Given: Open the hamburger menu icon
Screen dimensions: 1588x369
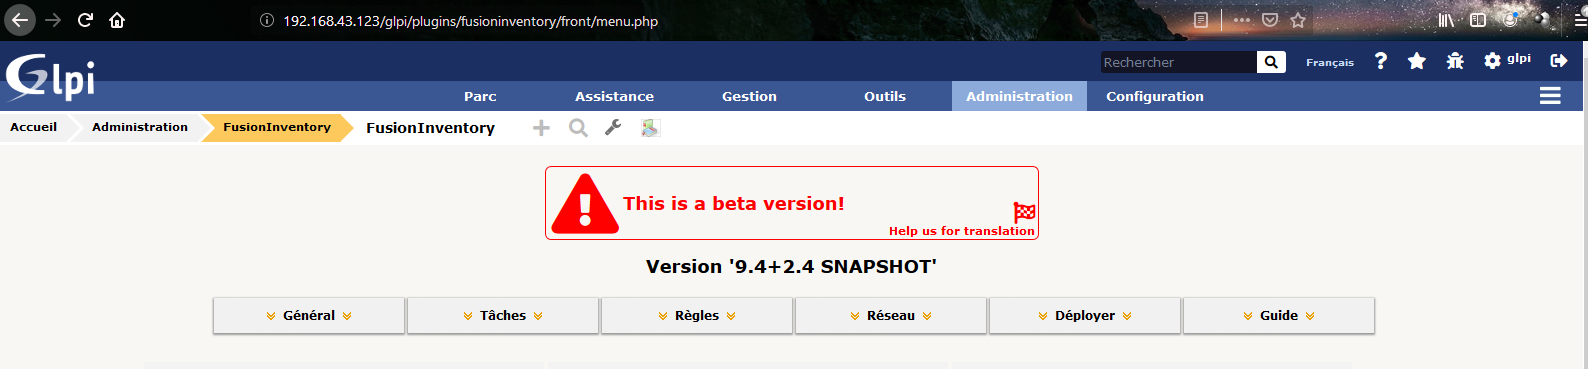Looking at the screenshot, I should 1550,96.
